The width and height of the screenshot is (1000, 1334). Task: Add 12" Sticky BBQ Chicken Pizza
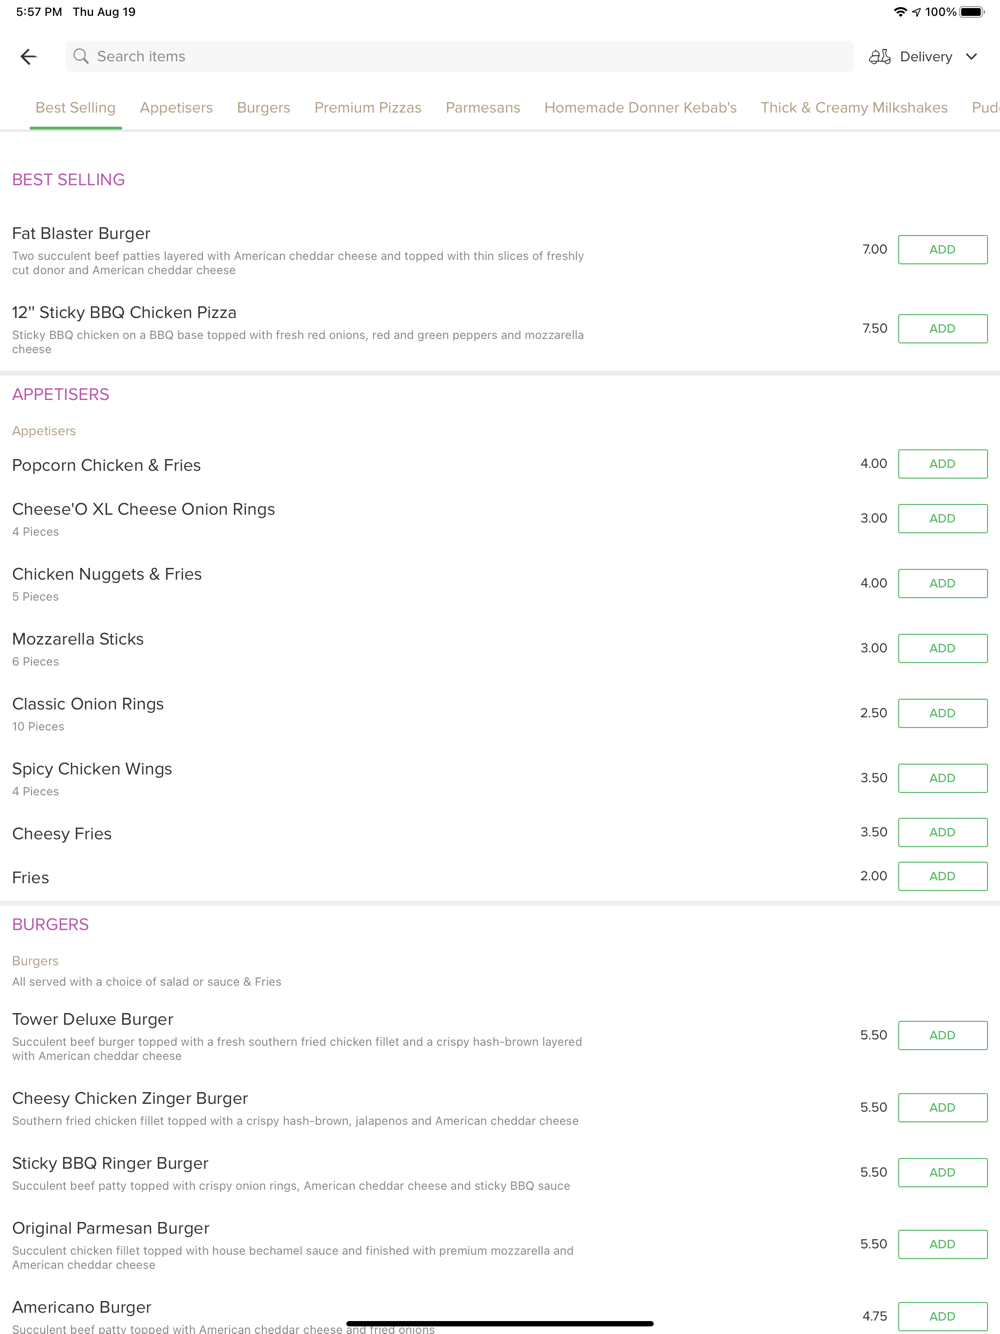coord(942,329)
